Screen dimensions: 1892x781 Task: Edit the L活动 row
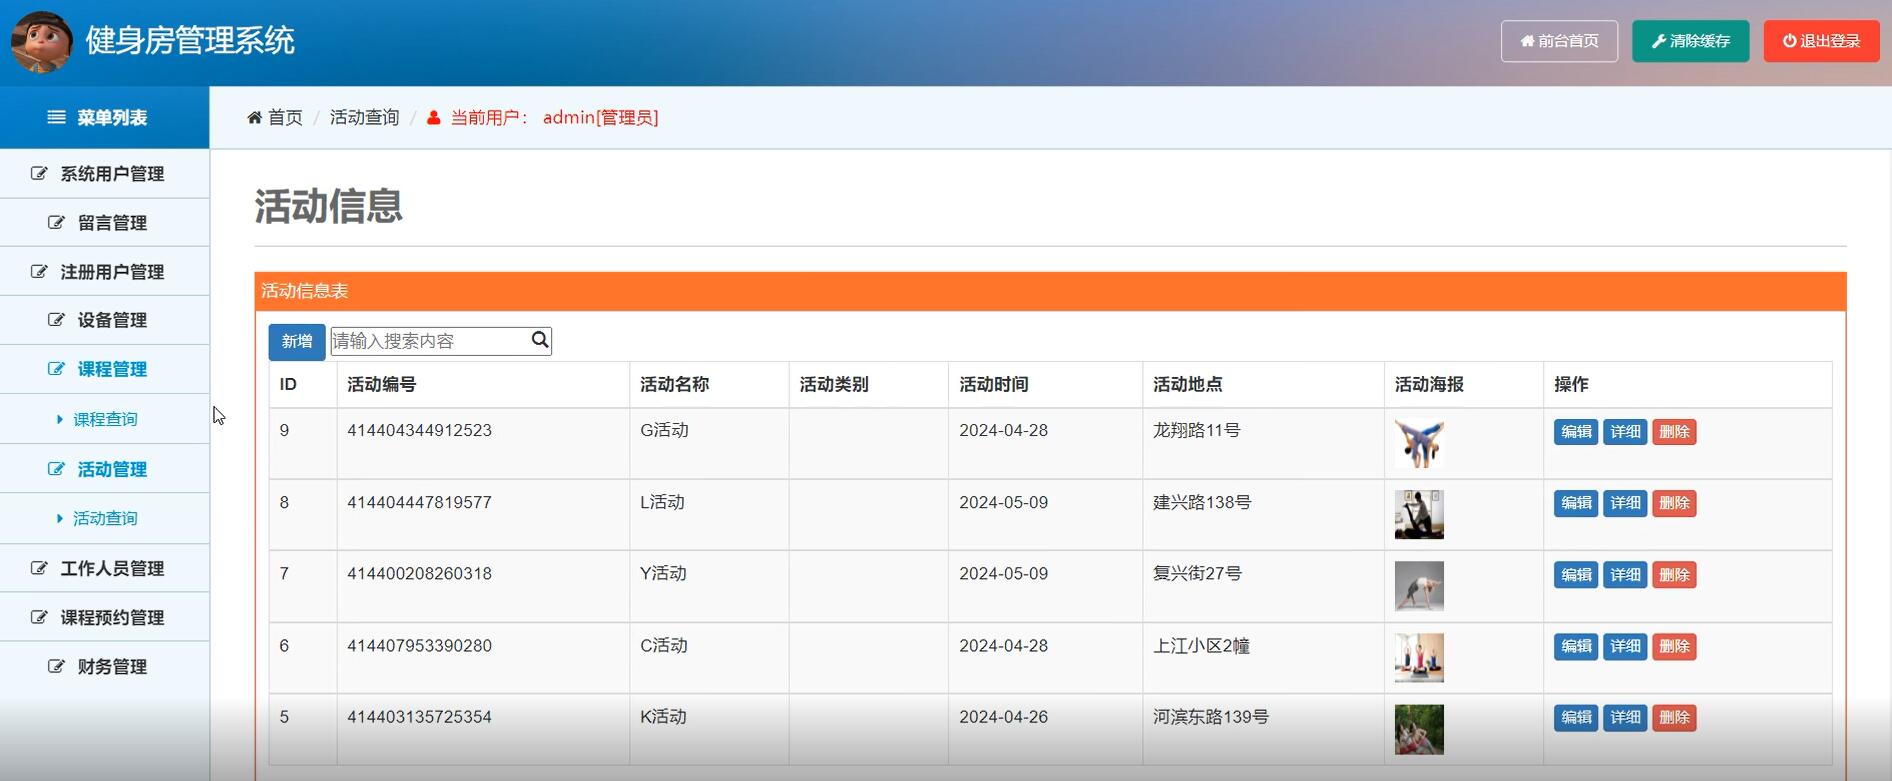point(1576,503)
